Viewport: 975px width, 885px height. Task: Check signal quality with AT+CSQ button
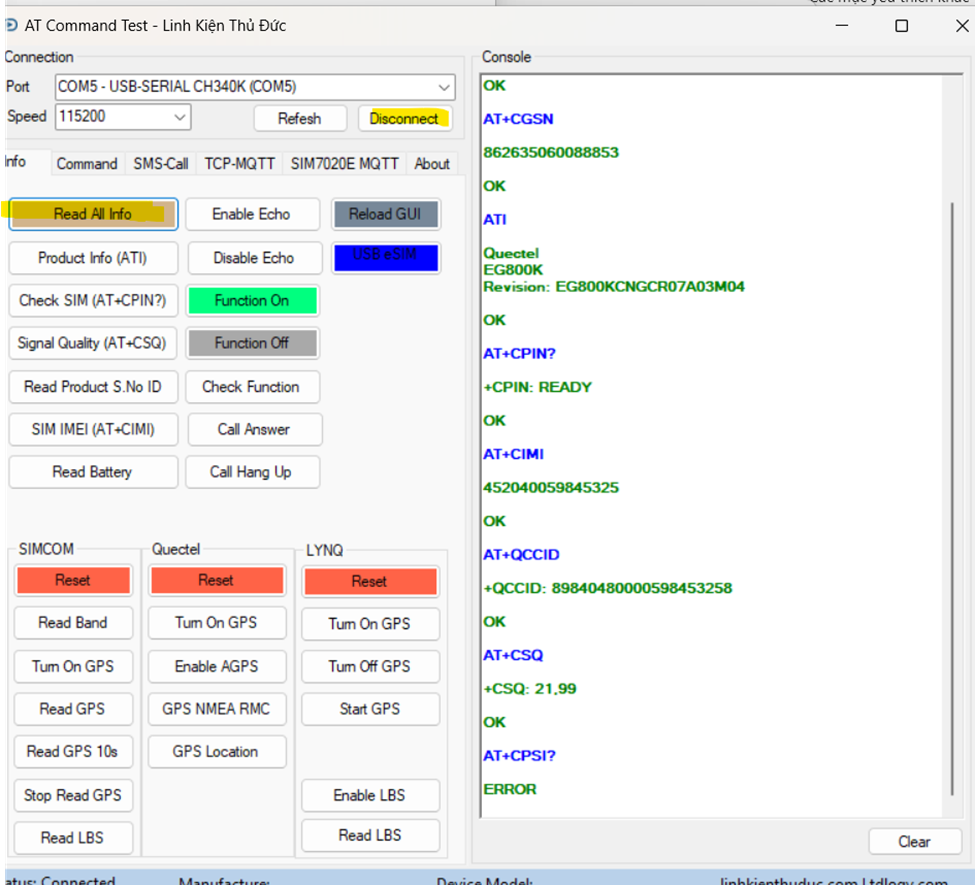pos(93,343)
